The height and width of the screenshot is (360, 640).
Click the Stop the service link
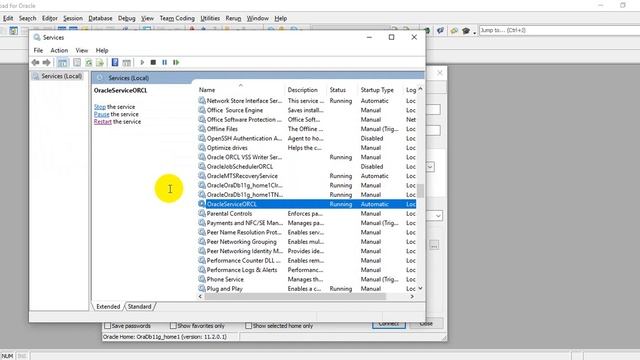(x=100, y=107)
